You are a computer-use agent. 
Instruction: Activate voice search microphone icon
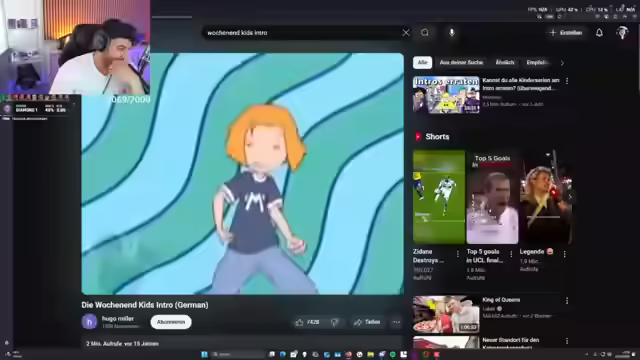tap(452, 33)
